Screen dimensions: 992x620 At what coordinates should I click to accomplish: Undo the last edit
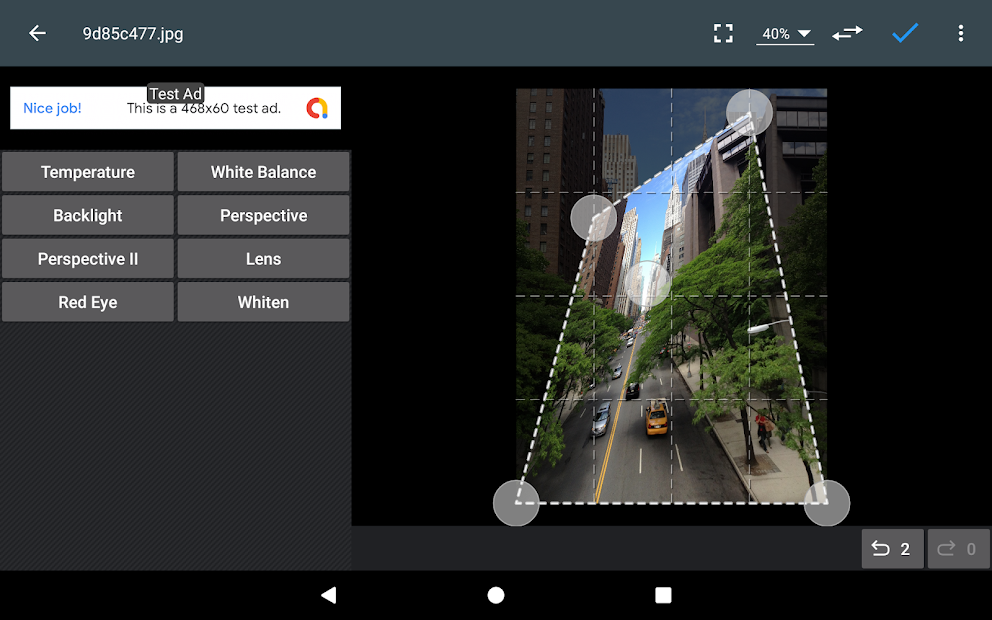[891, 548]
